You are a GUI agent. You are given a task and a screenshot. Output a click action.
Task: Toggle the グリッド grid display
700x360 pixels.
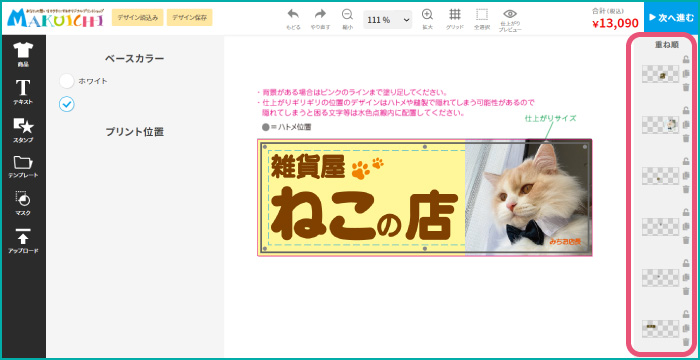pyautogui.click(x=454, y=19)
